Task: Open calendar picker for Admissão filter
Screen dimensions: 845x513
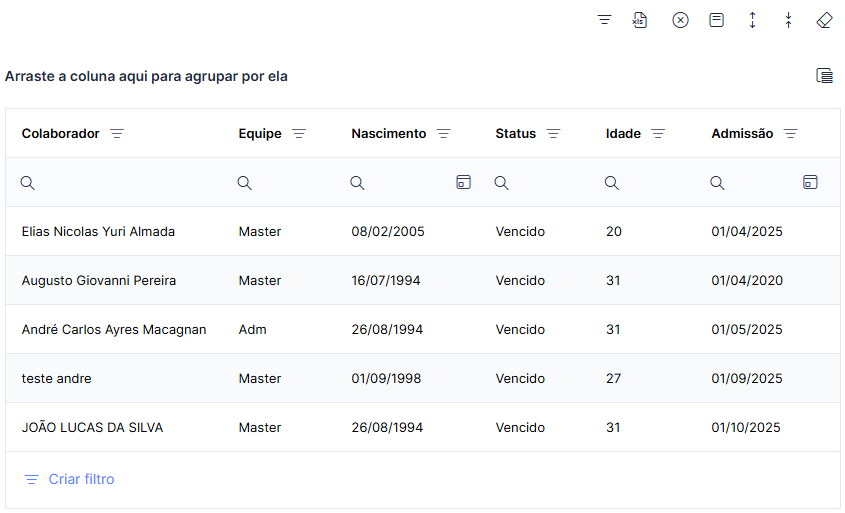Action: point(810,182)
